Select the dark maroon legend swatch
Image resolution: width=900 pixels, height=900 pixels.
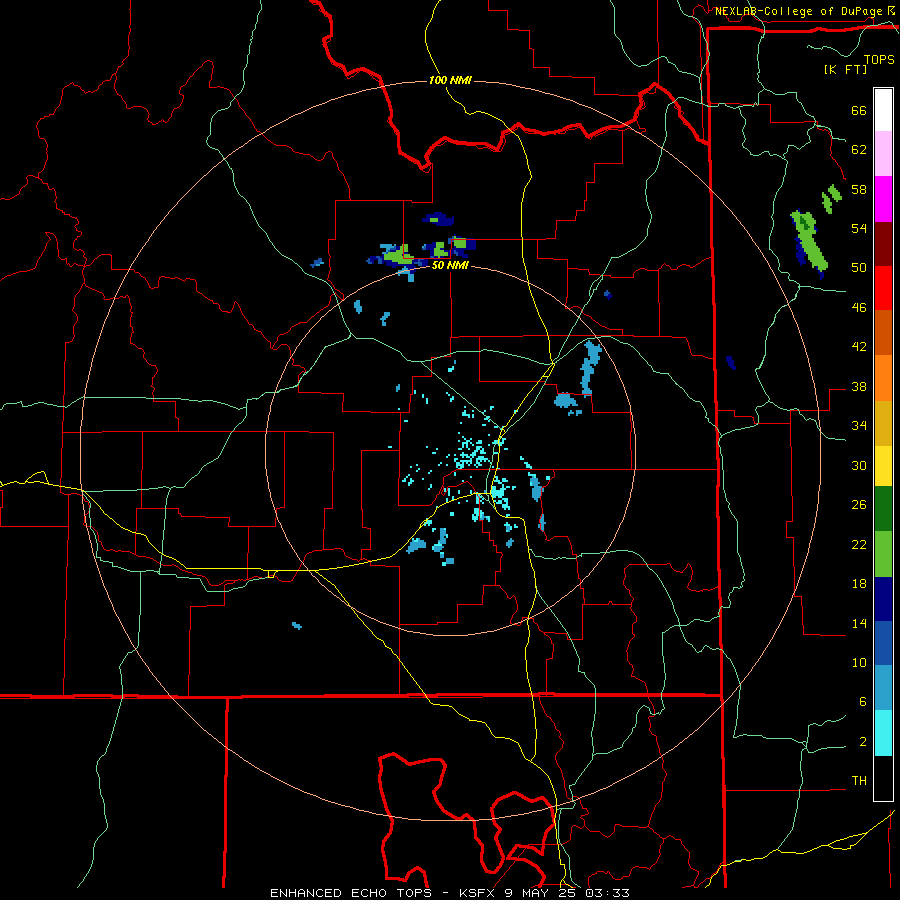pyautogui.click(x=883, y=244)
